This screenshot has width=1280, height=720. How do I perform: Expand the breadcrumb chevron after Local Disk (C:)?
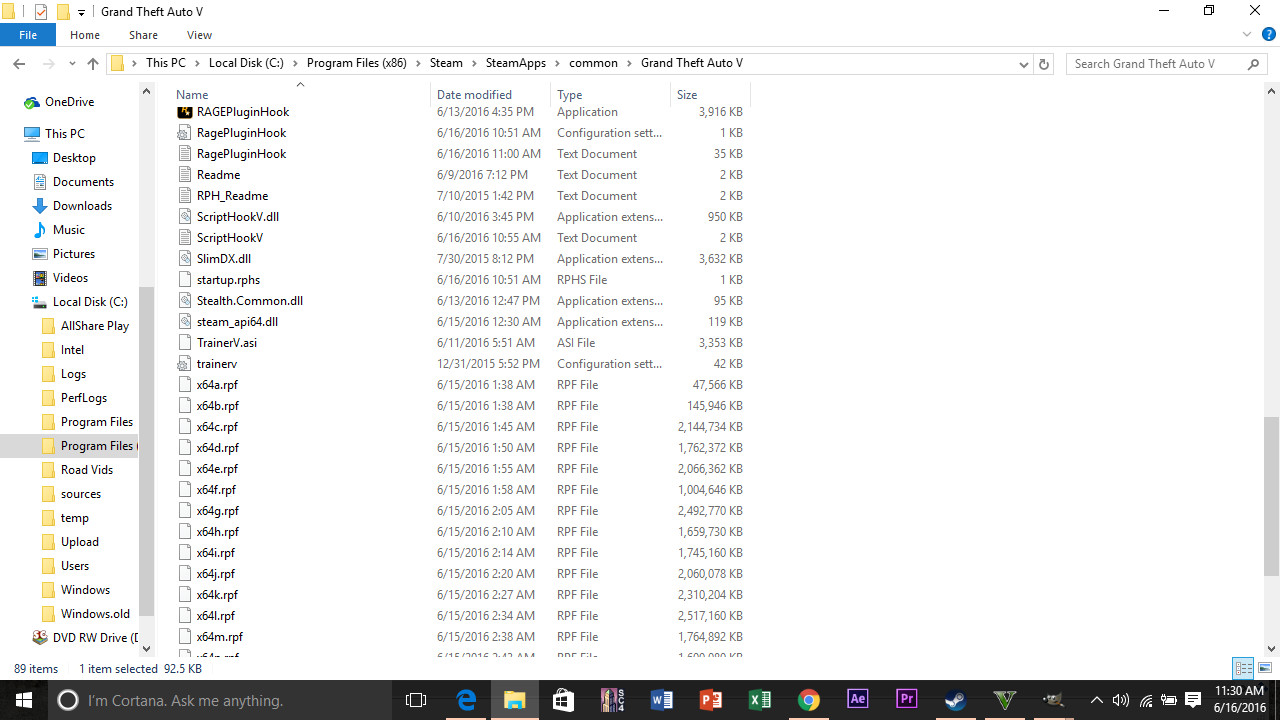point(296,64)
